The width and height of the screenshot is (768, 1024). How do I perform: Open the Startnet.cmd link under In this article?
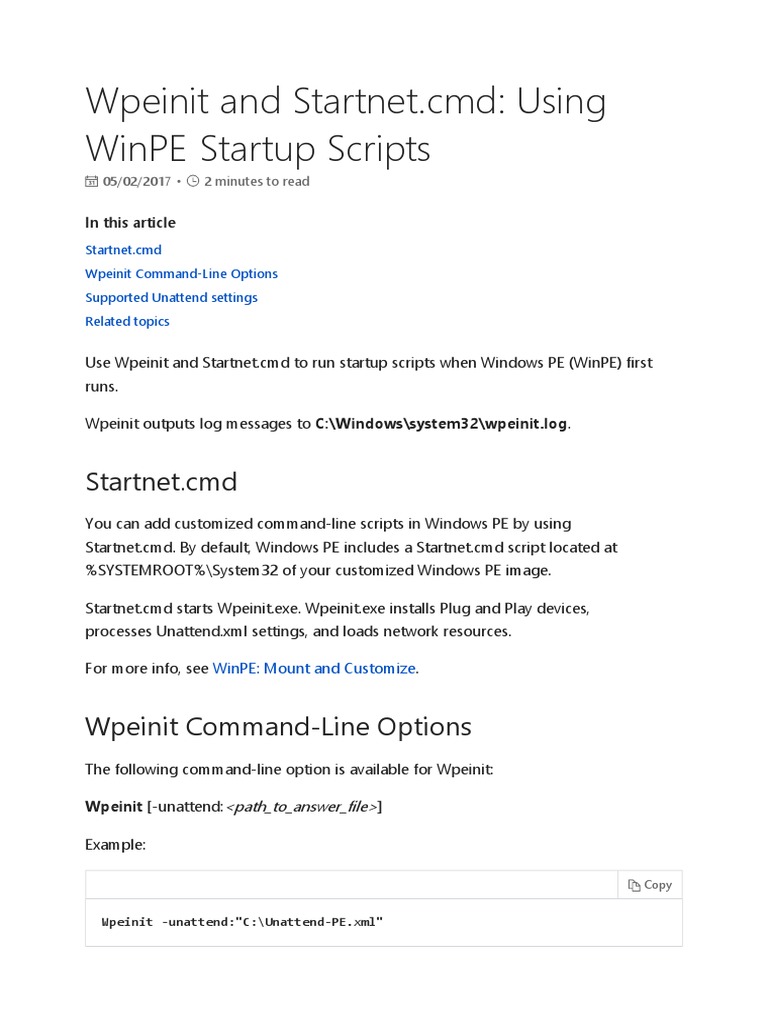[123, 250]
